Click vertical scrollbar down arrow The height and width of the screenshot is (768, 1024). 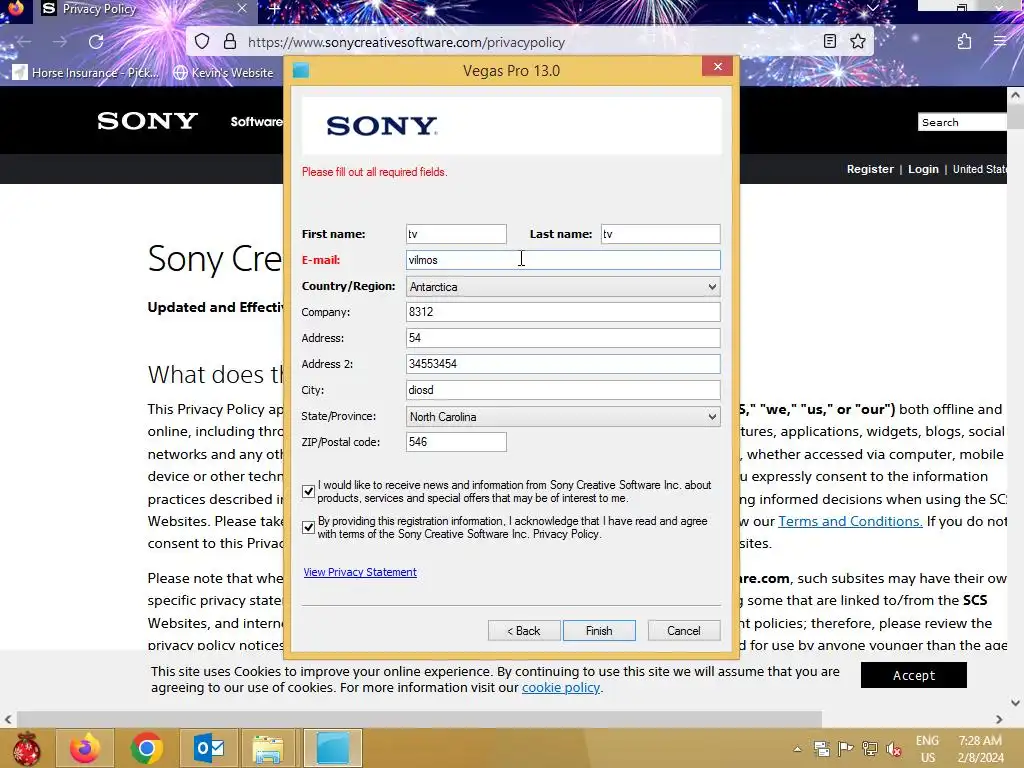(x=1015, y=703)
